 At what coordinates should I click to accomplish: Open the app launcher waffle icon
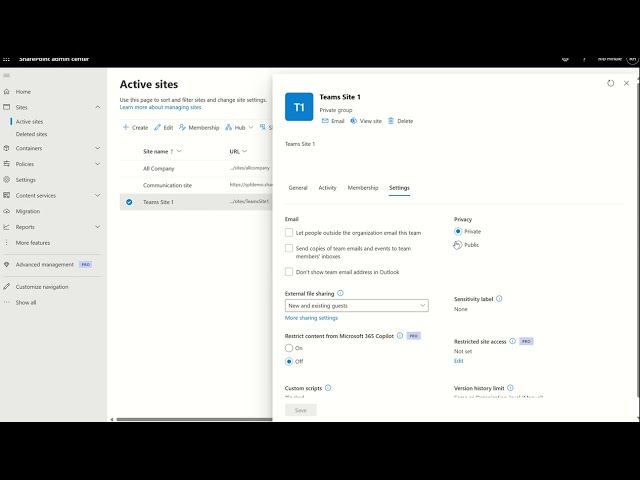(6, 60)
